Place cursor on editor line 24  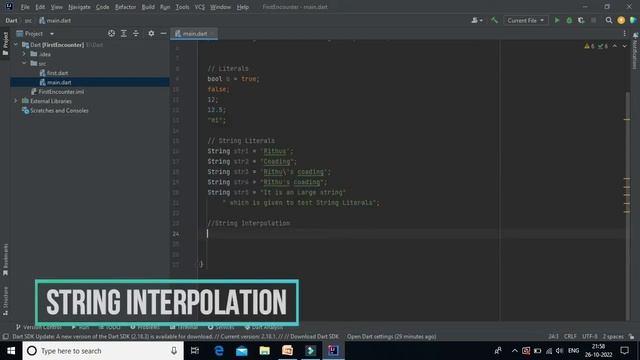[x=412, y=233]
